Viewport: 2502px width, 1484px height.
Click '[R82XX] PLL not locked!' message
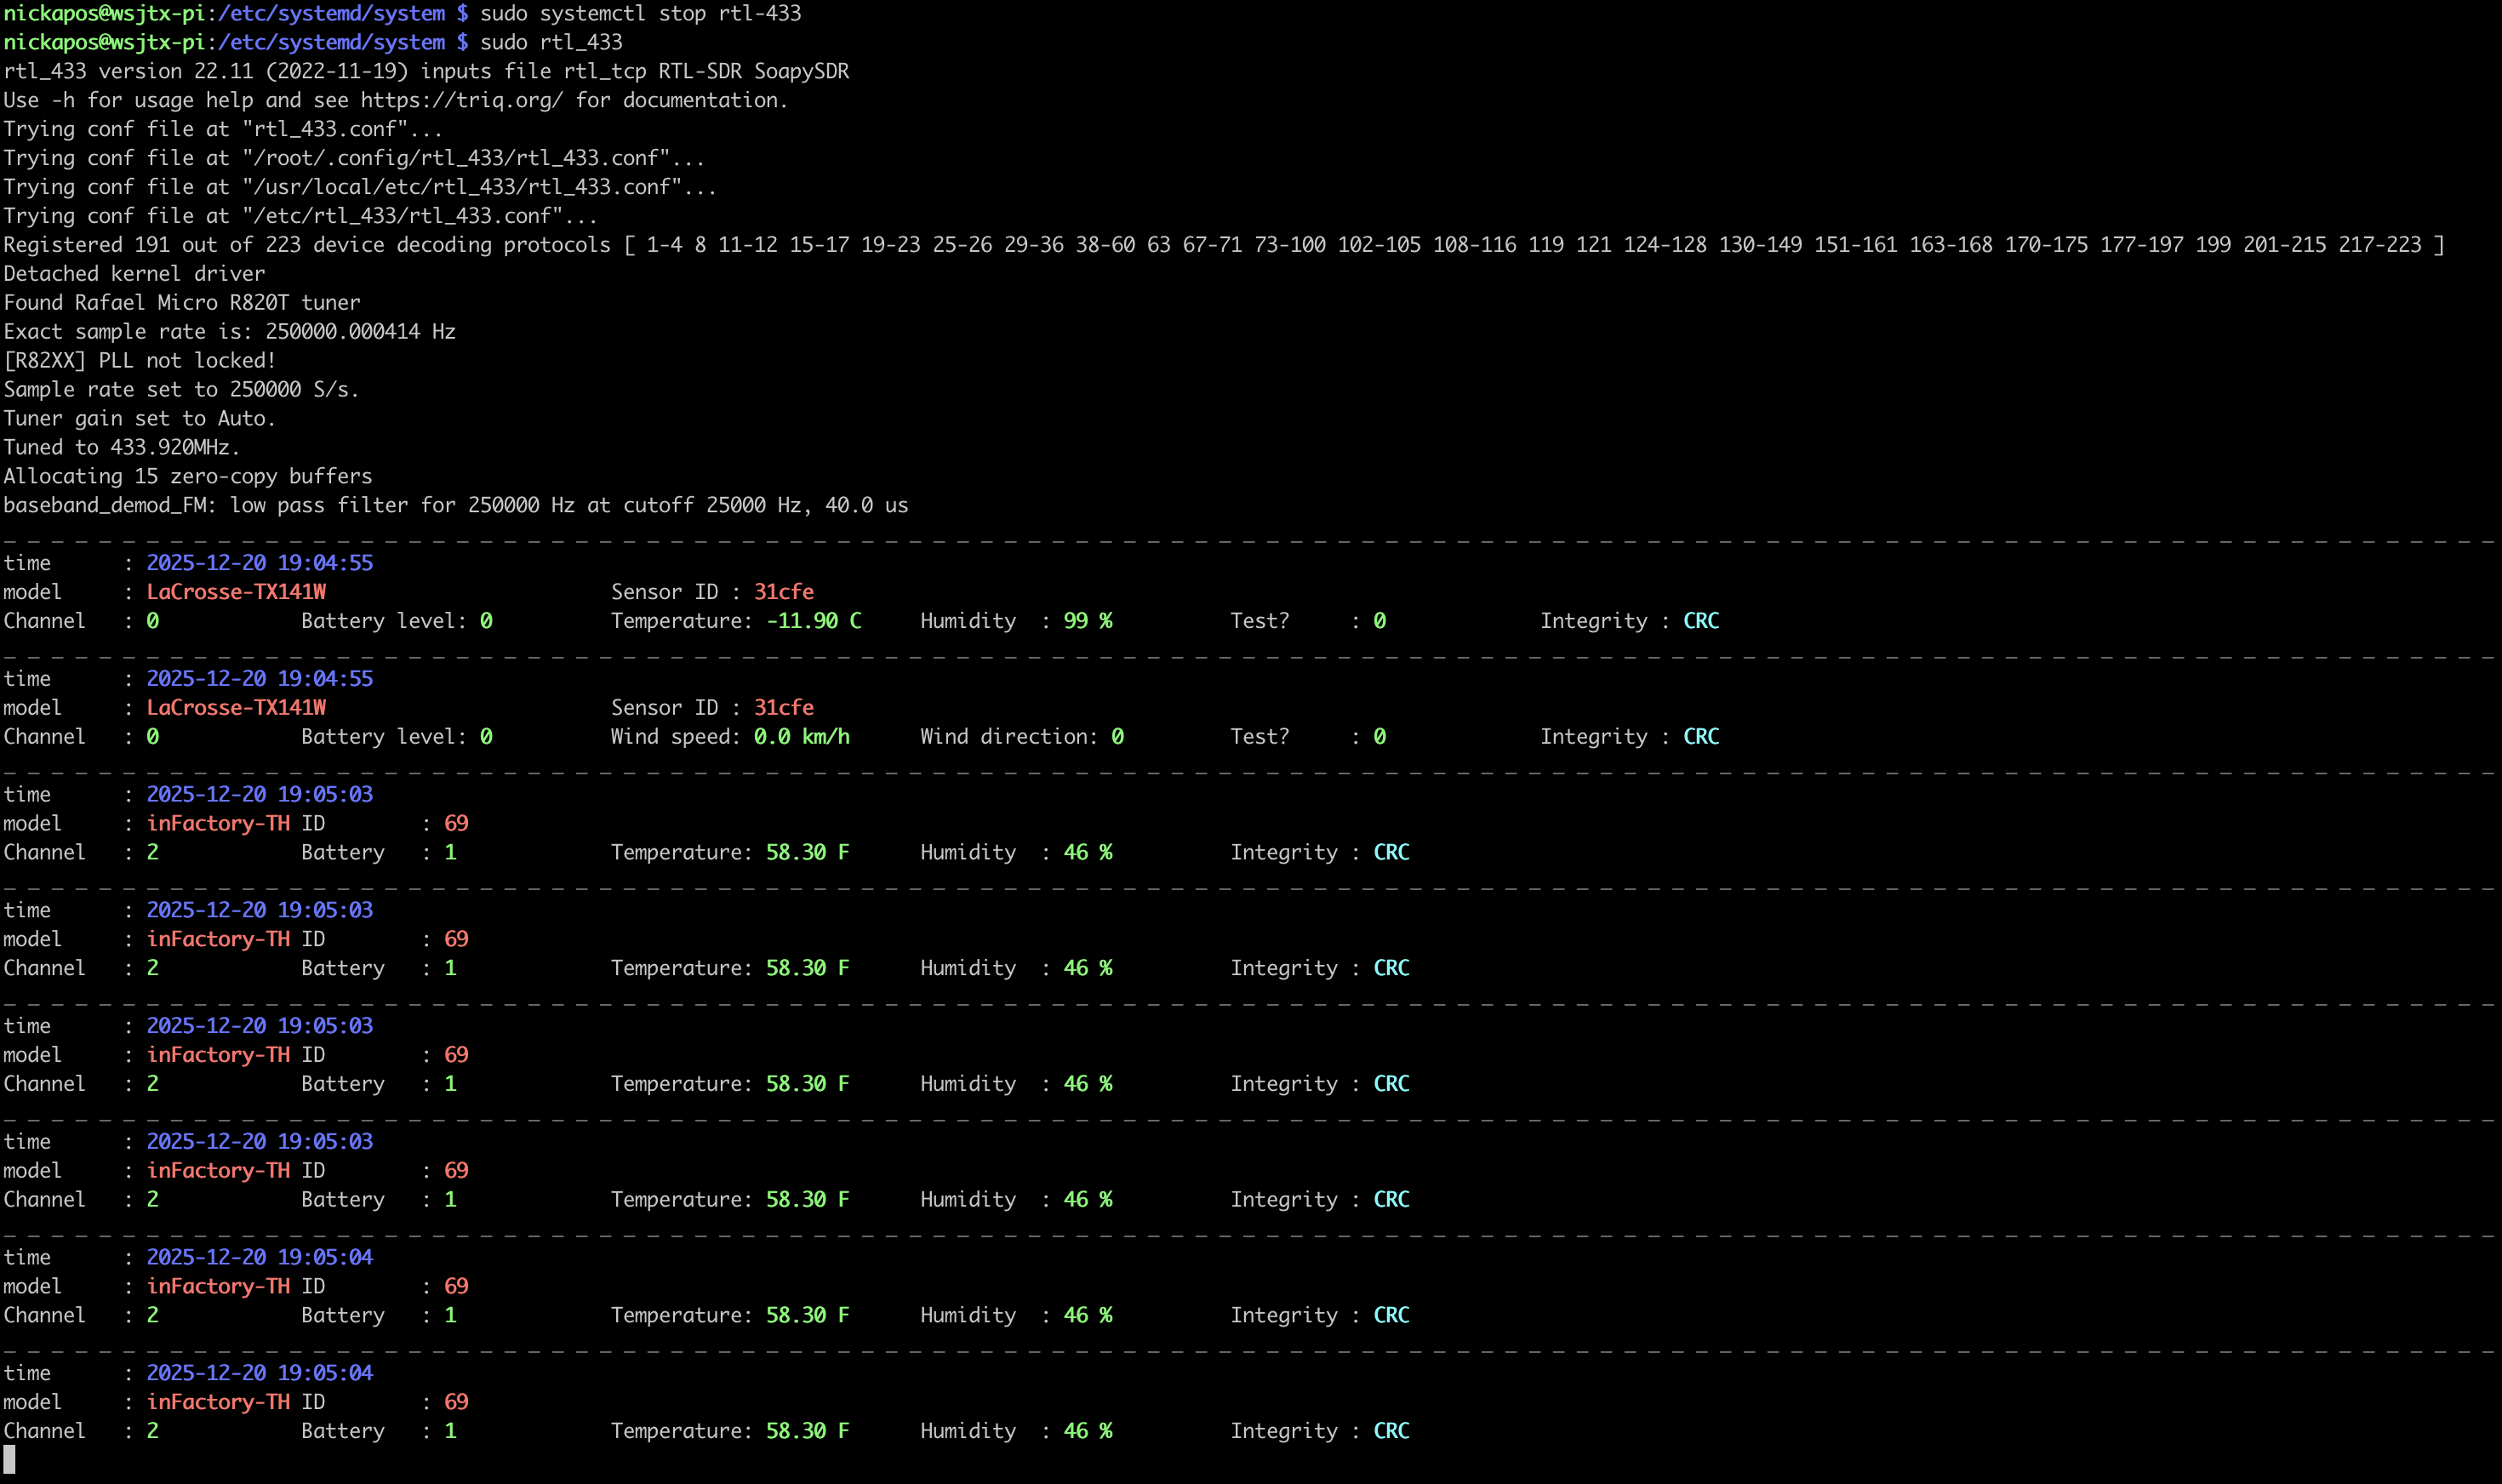[140, 361]
